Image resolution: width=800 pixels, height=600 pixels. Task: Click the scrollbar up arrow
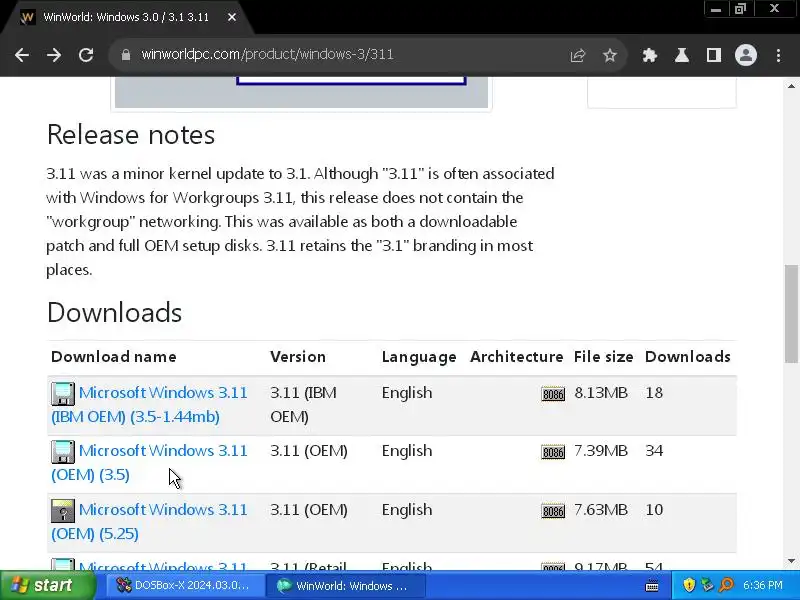(x=791, y=86)
